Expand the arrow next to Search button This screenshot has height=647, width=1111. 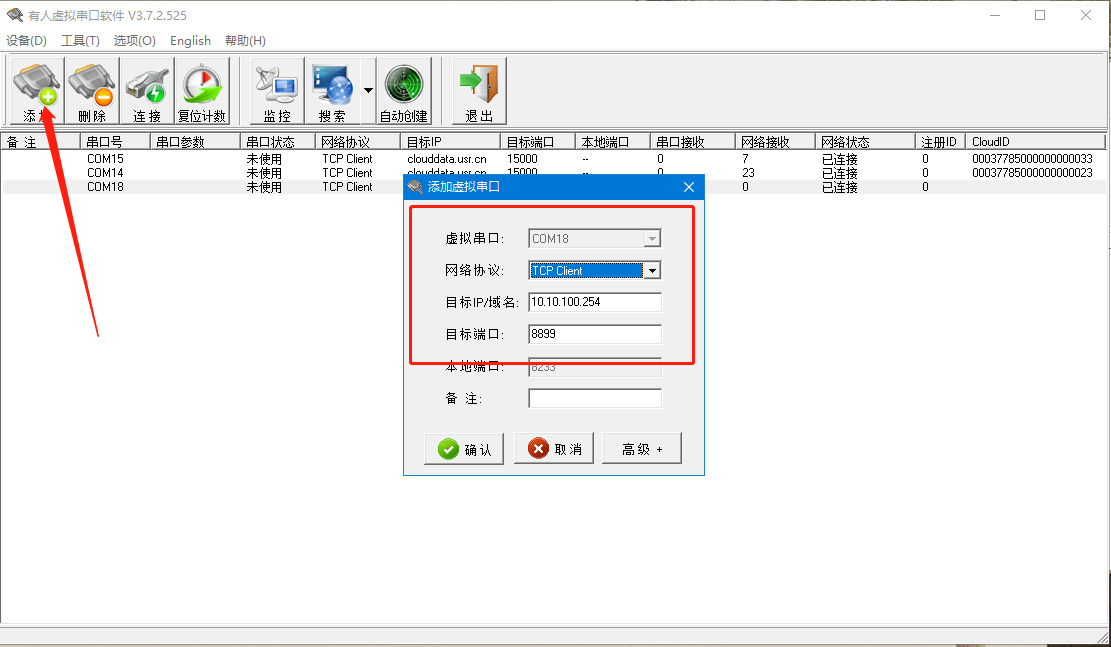pyautogui.click(x=368, y=90)
